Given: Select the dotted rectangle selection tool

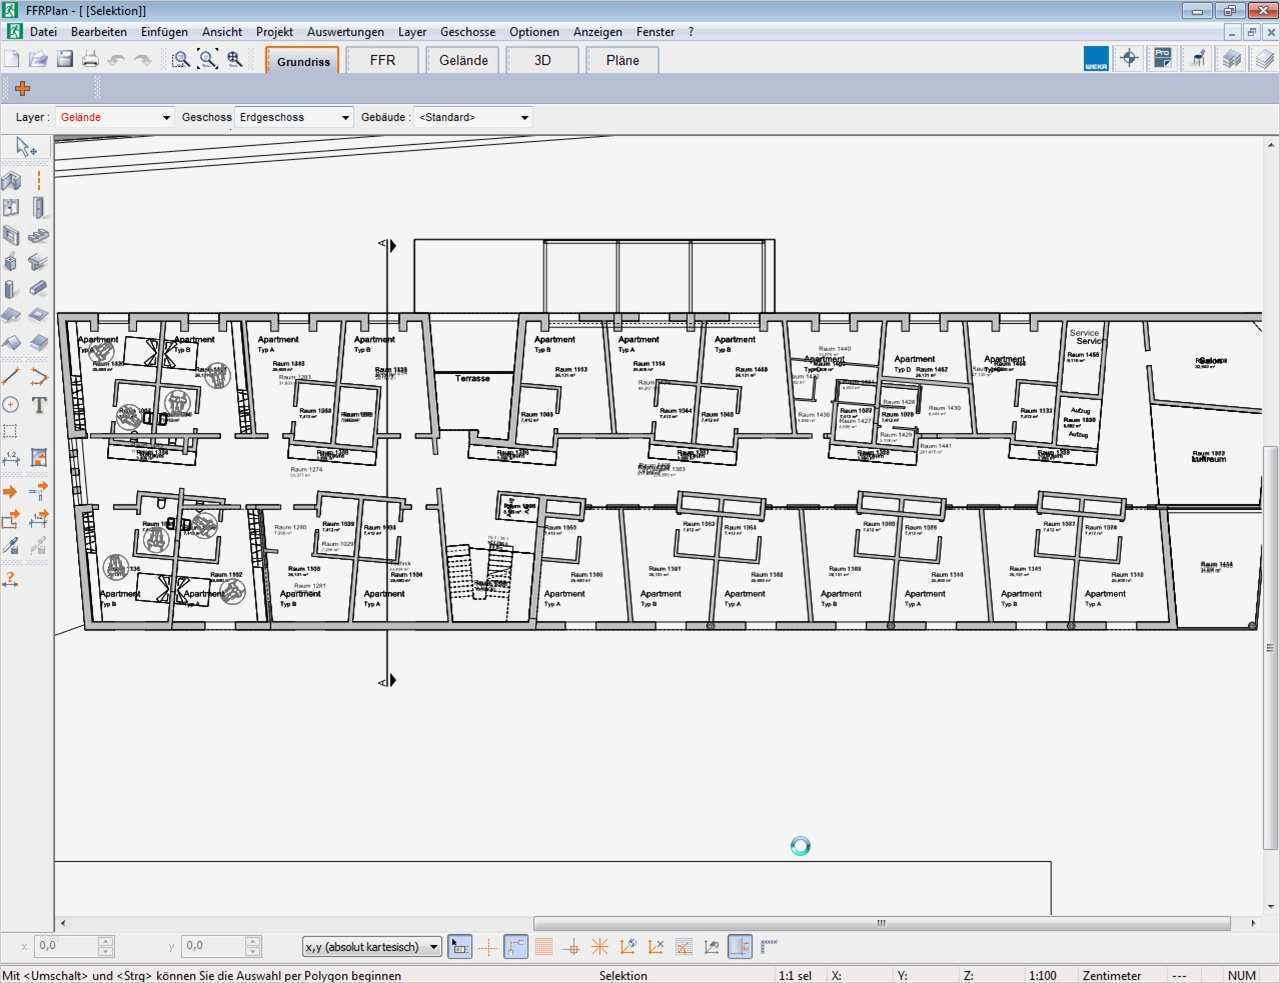Looking at the screenshot, I should point(11,432).
